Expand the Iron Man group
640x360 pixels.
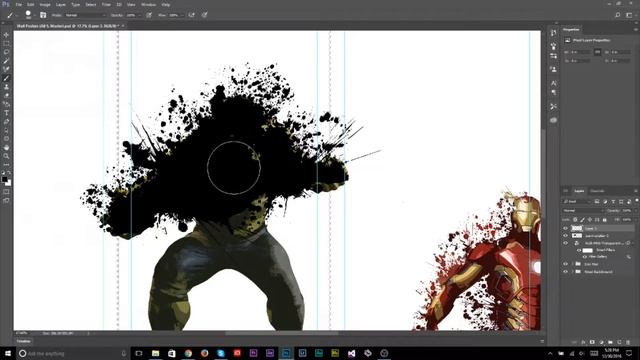[x=573, y=264]
